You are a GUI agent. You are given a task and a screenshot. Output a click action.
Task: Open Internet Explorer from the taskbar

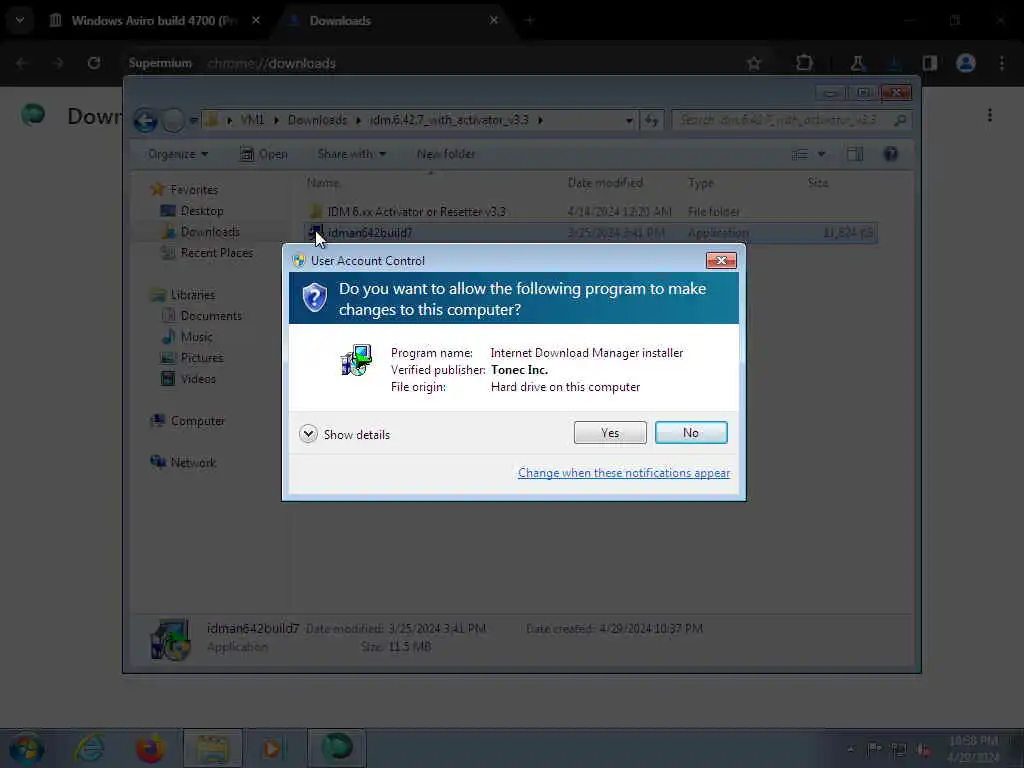click(x=89, y=748)
